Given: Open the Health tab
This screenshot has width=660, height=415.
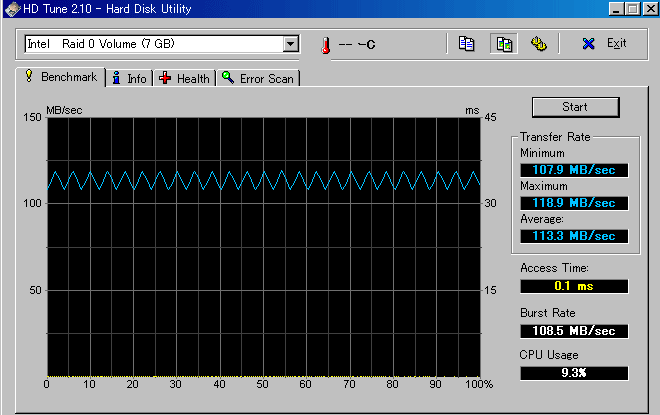Looking at the screenshot, I should (184, 78).
